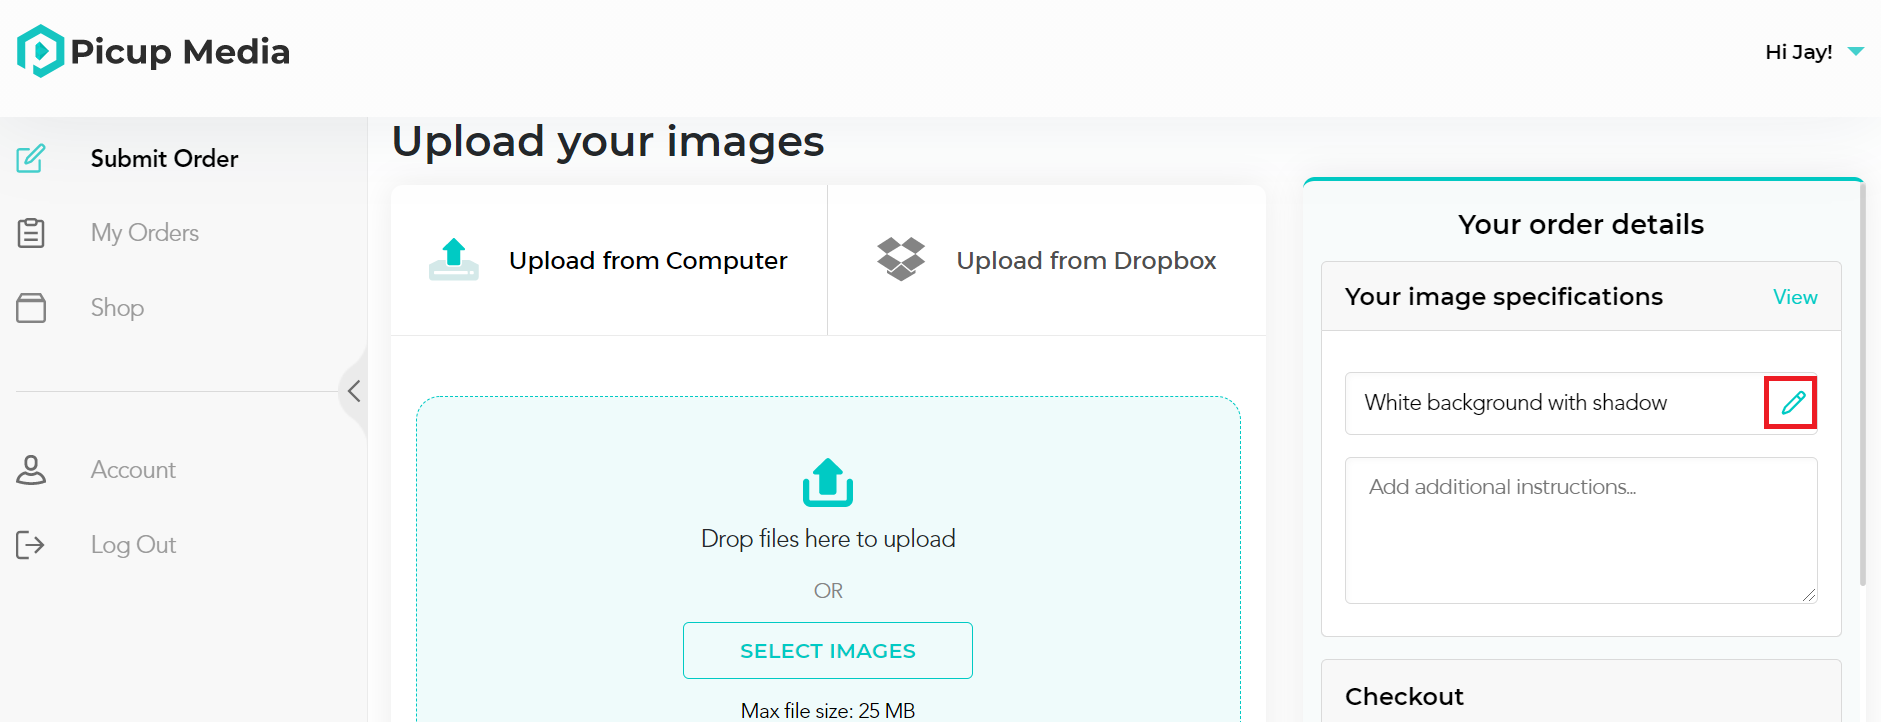Viewport: 1881px width, 722px height.
Task: Click the order details panel scrollbar
Action: [x=1862, y=385]
